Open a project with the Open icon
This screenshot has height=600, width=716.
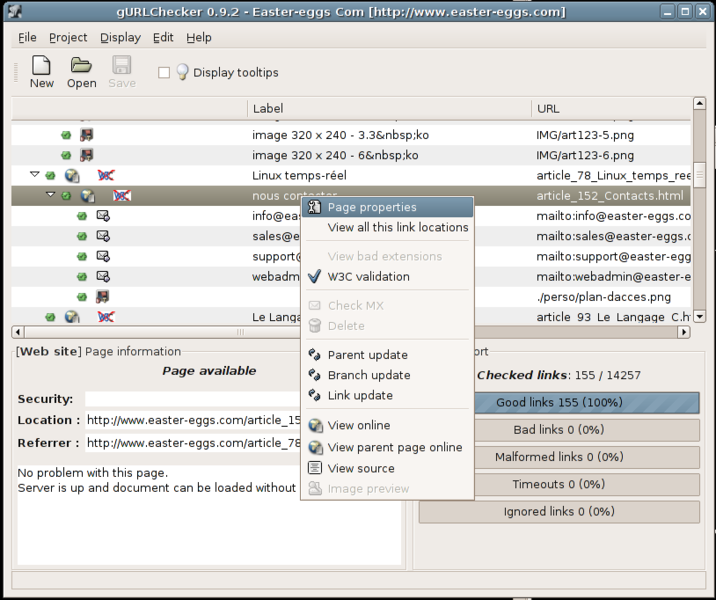[81, 65]
